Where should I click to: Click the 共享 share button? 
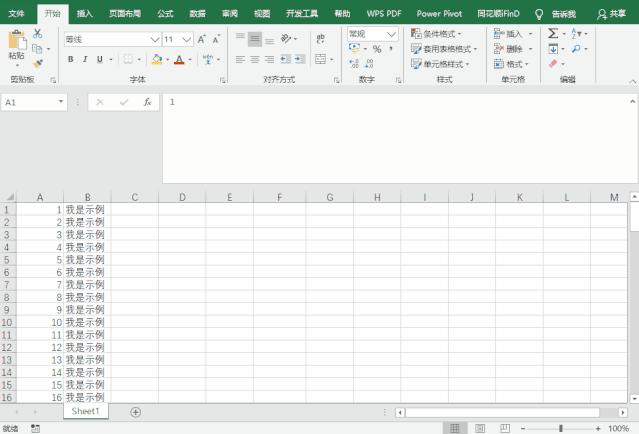[611, 14]
